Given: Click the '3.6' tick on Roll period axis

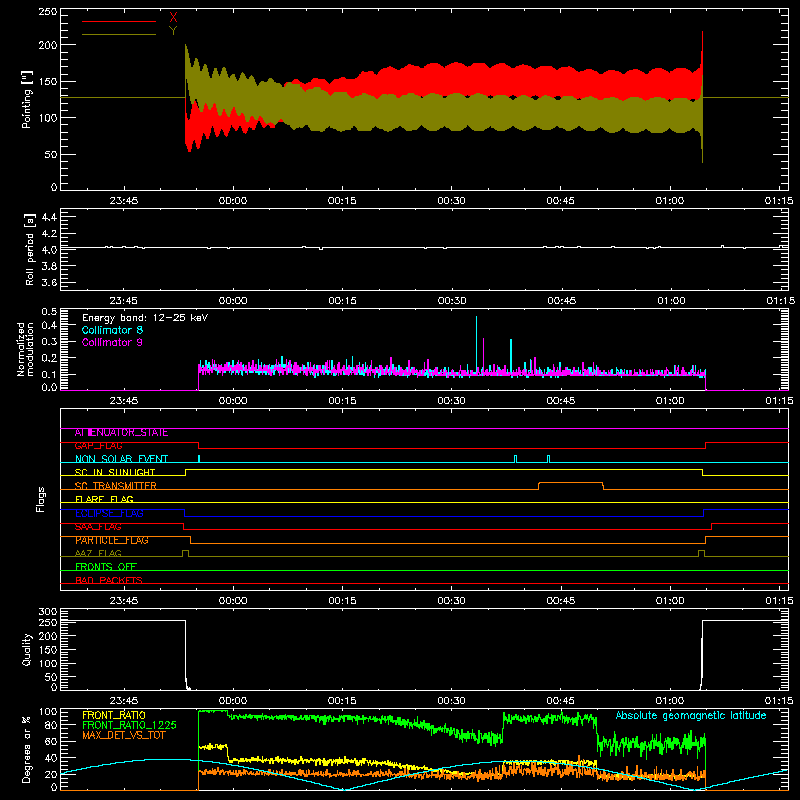Looking at the screenshot, I should [x=49, y=282].
